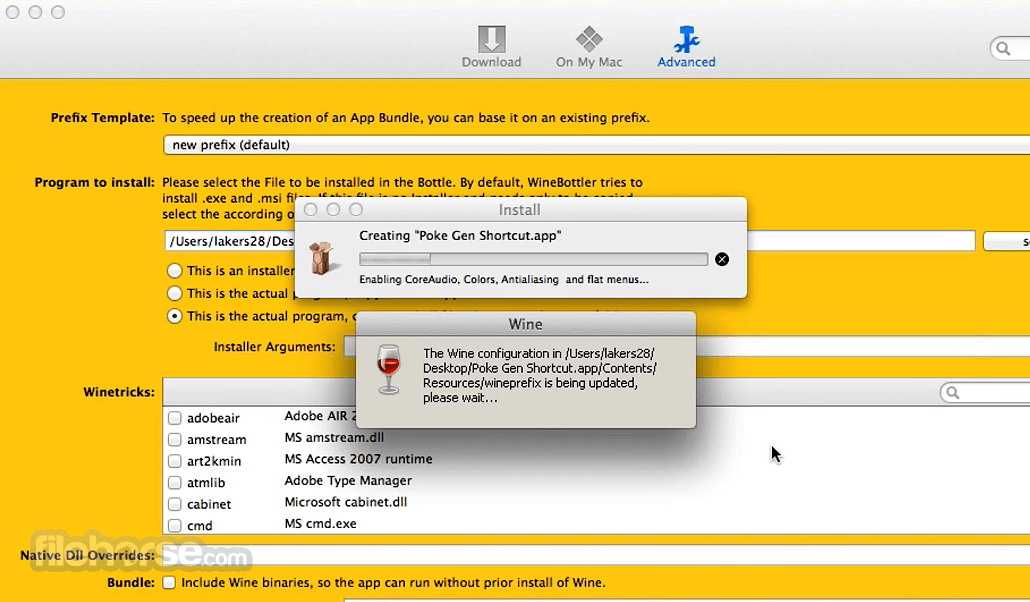Cancel the install progress with the X button
This screenshot has width=1030, height=602.
click(722, 259)
